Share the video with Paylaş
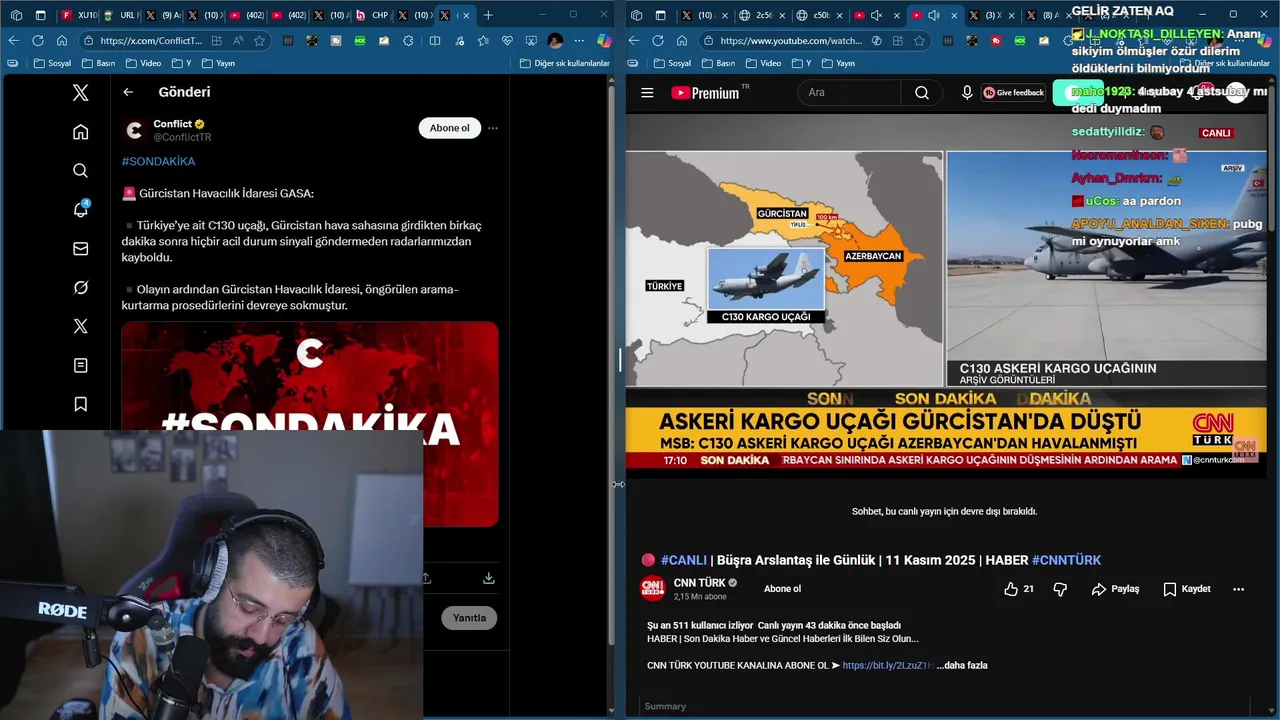The width and height of the screenshot is (1280, 720). point(1116,589)
